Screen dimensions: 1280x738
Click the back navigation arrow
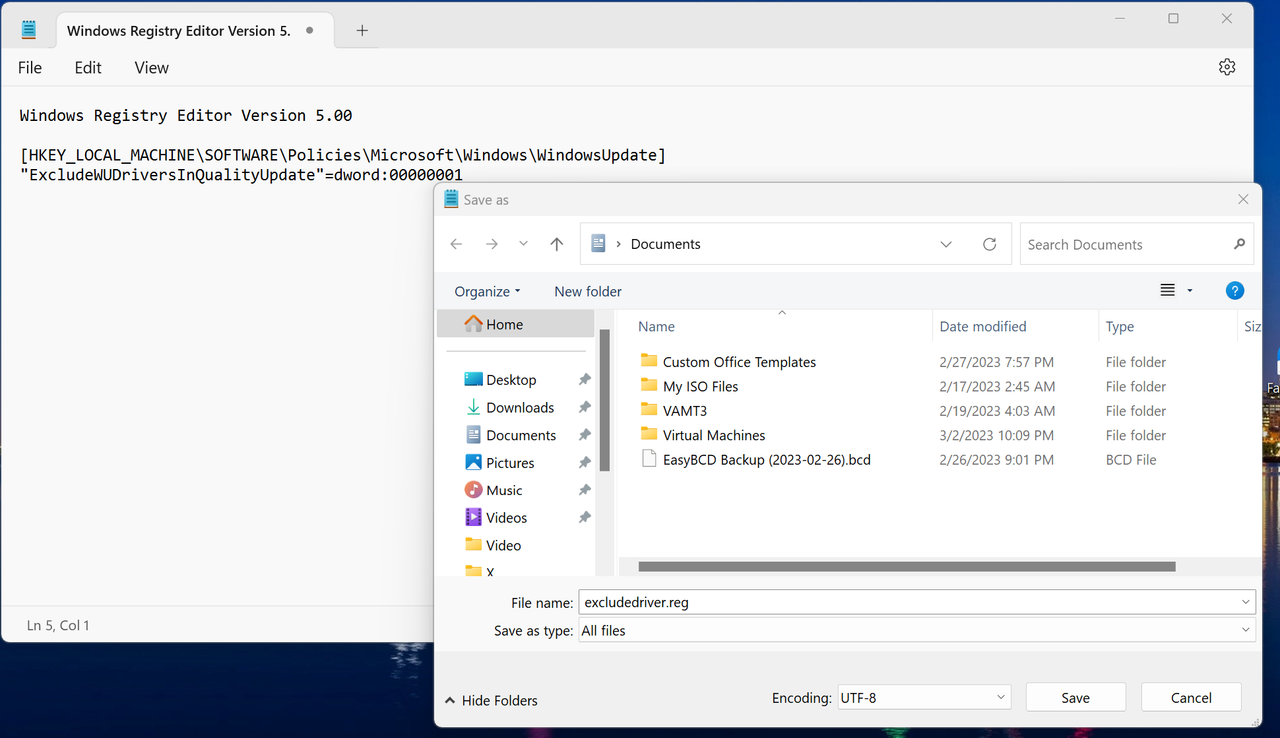tap(456, 243)
